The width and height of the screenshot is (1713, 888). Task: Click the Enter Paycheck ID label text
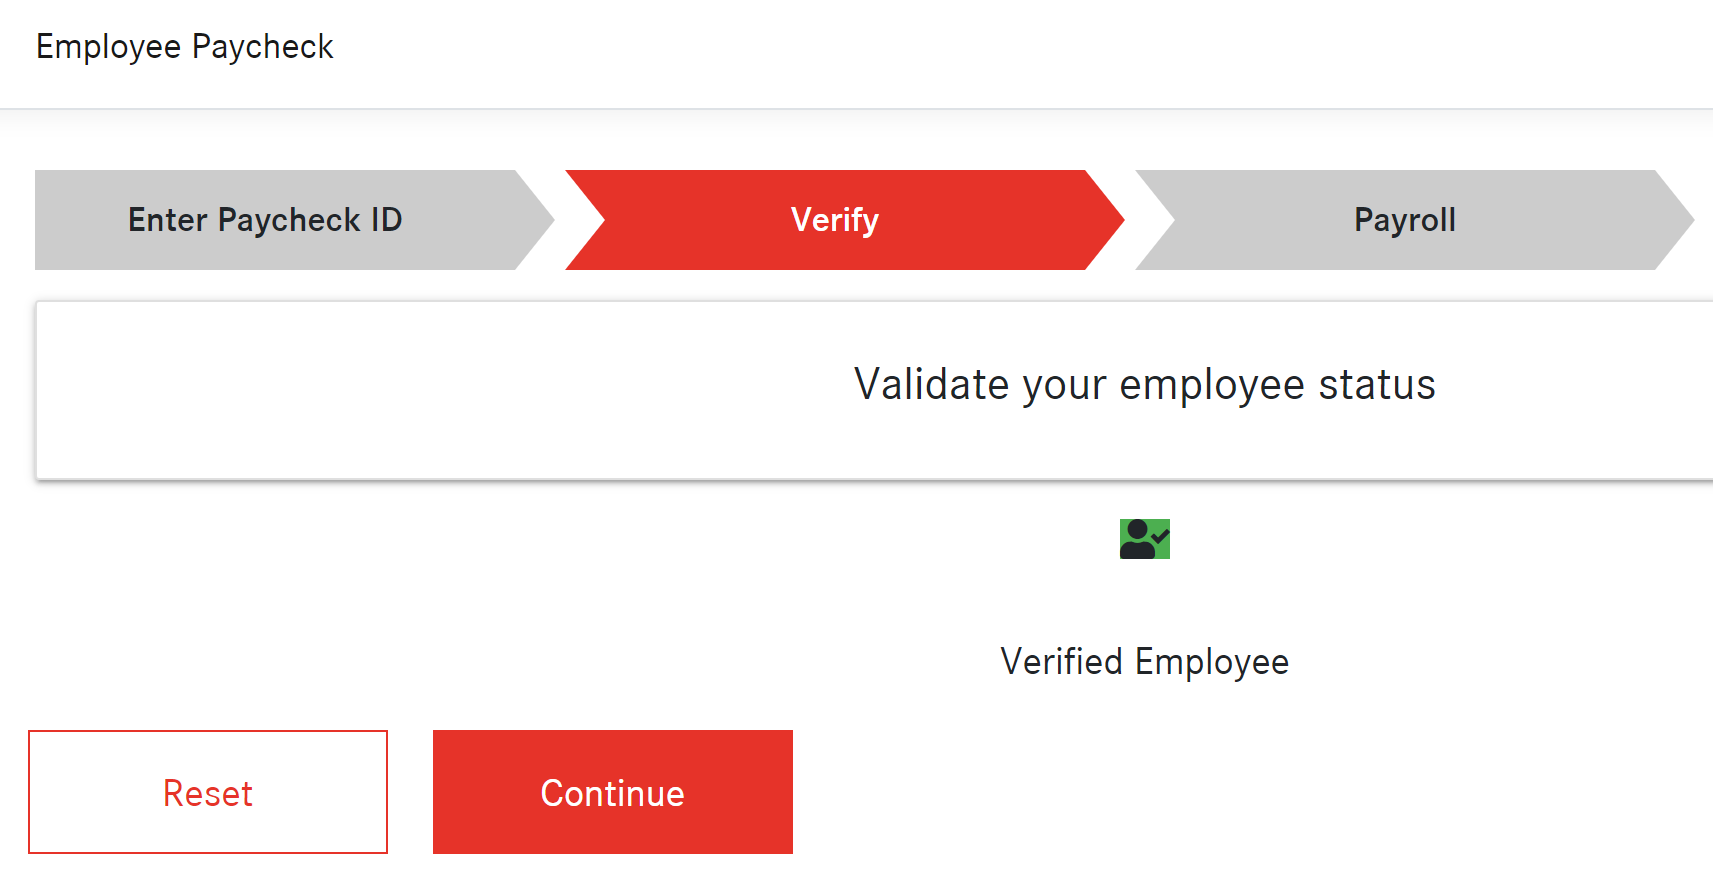(x=265, y=220)
